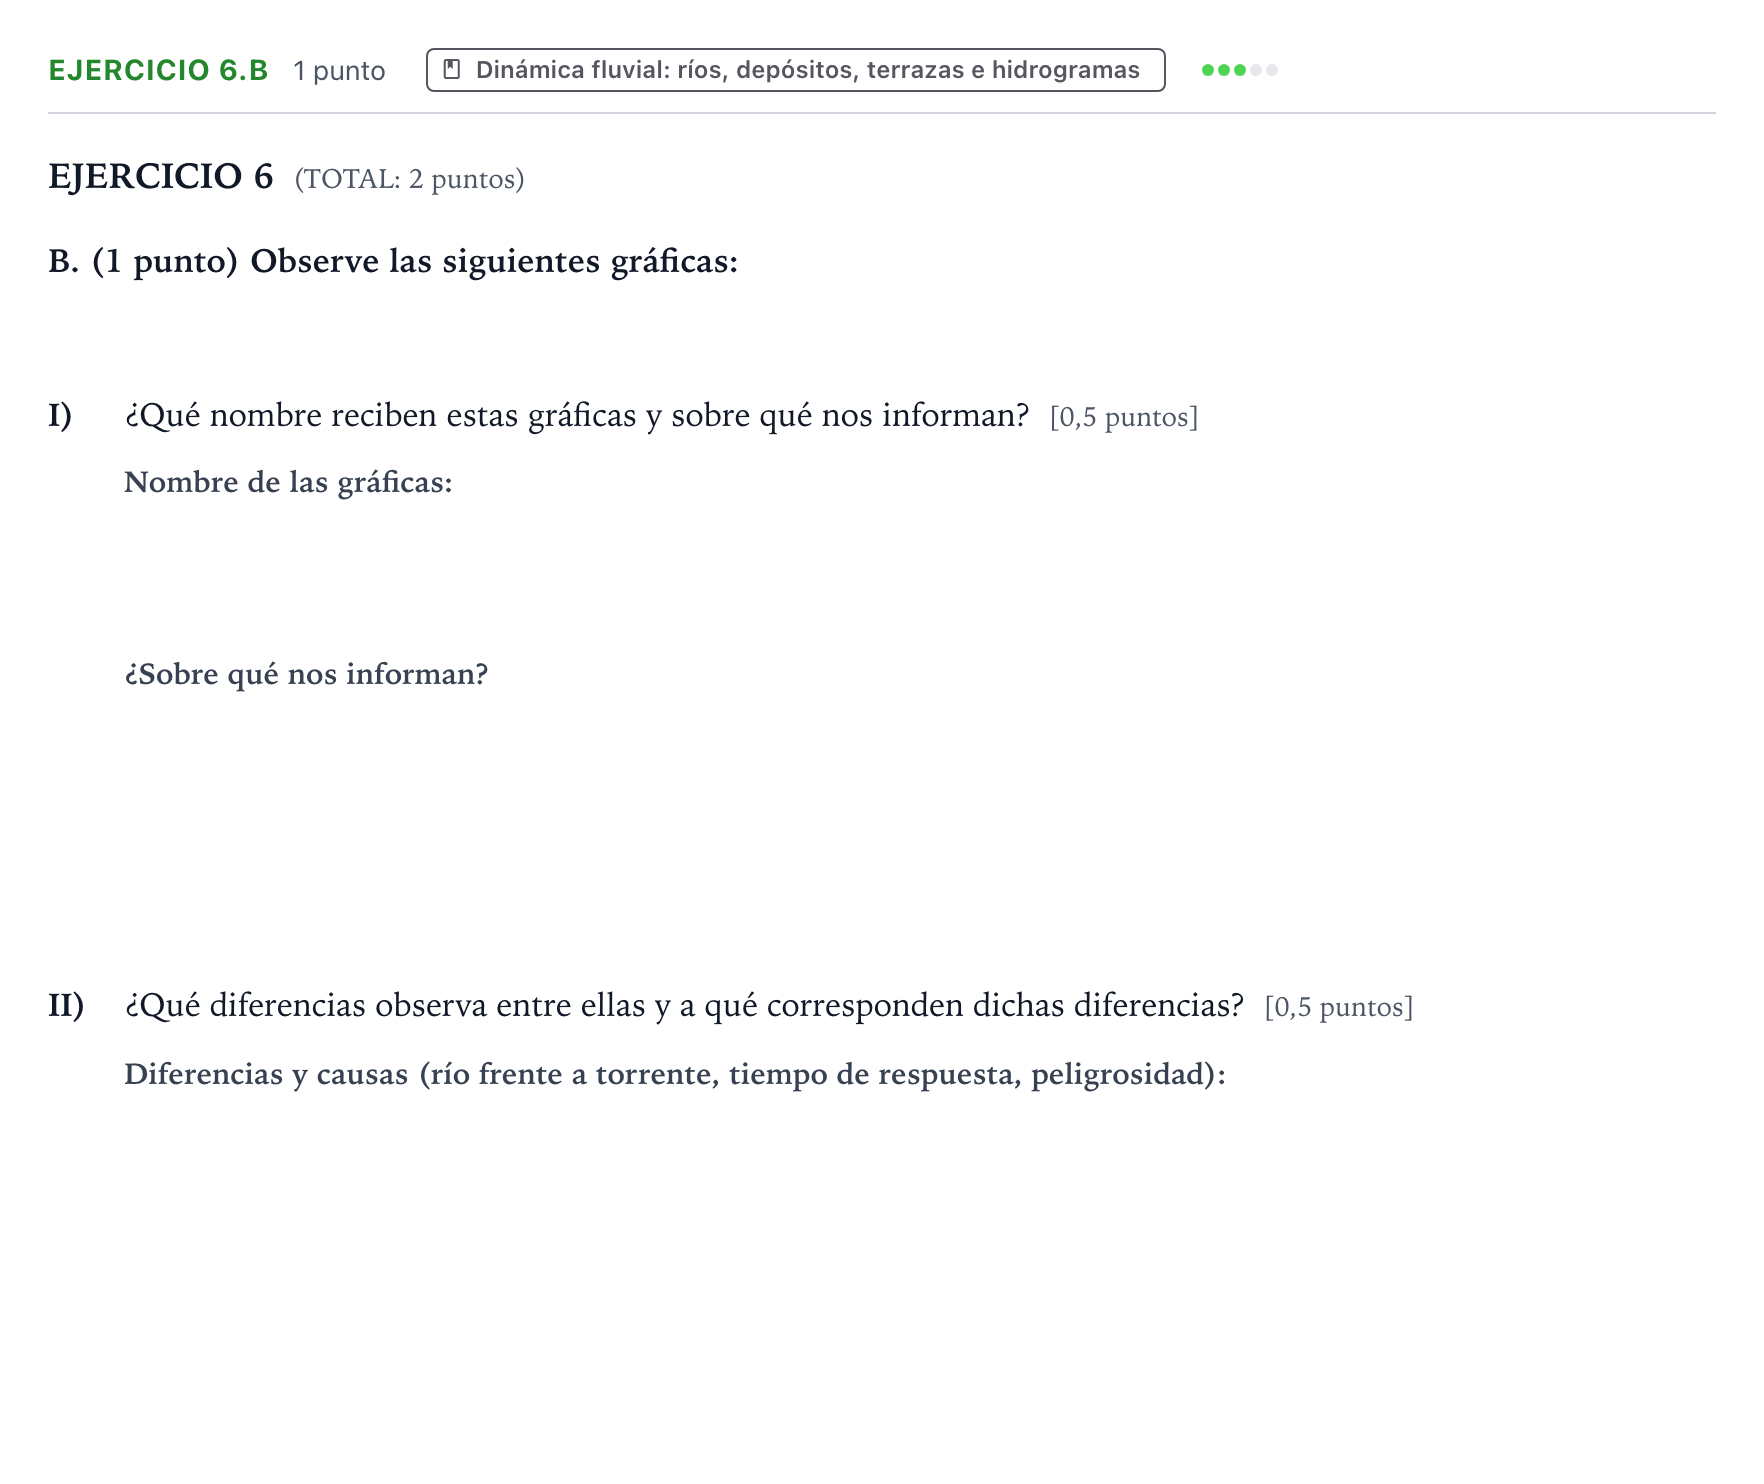
Task: Click the '[0,5 puntos]' label of question I
Action: click(x=1124, y=417)
